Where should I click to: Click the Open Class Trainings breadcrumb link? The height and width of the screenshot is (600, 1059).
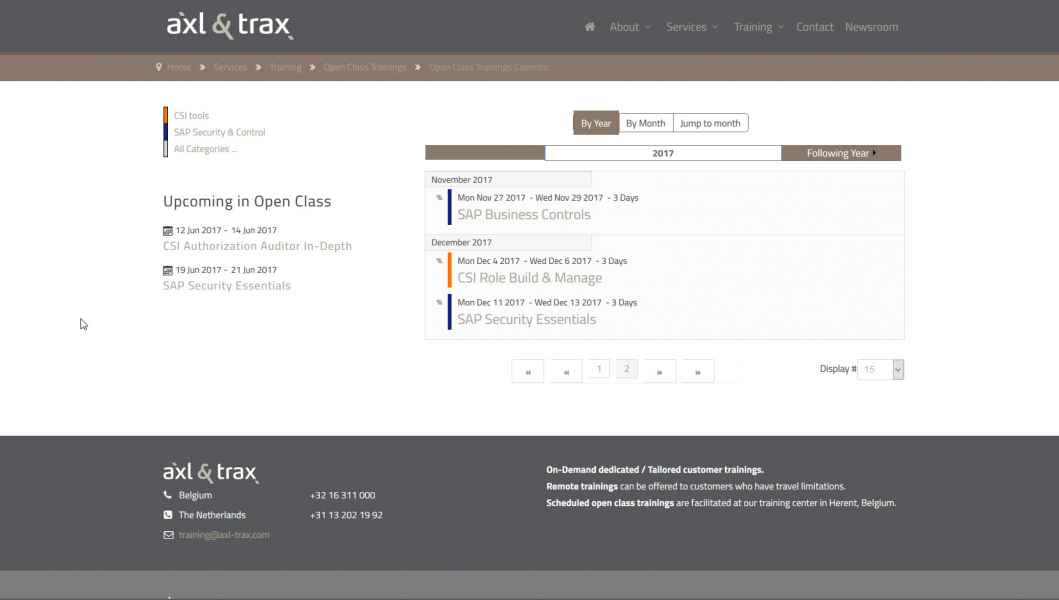coord(365,68)
